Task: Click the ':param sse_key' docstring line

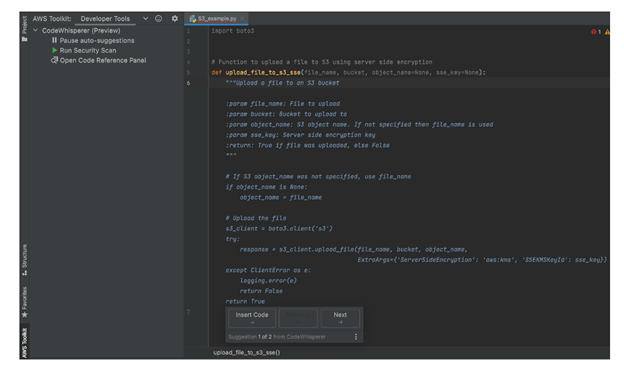Action: tap(300, 135)
